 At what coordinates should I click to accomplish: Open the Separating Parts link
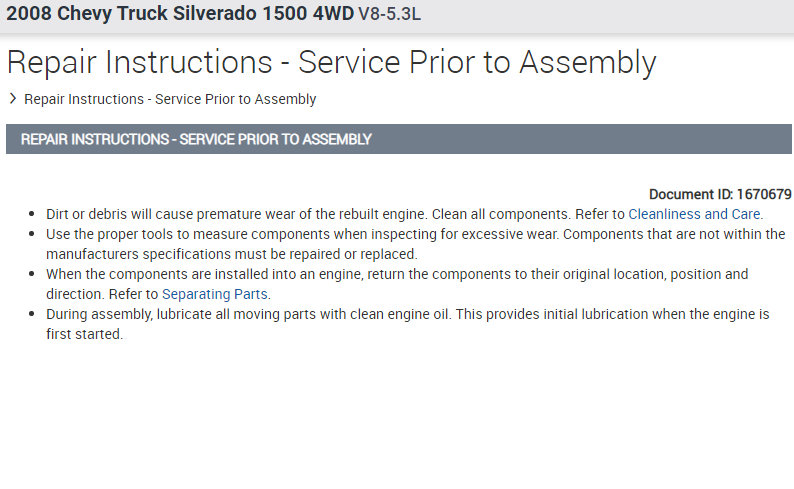click(x=215, y=294)
